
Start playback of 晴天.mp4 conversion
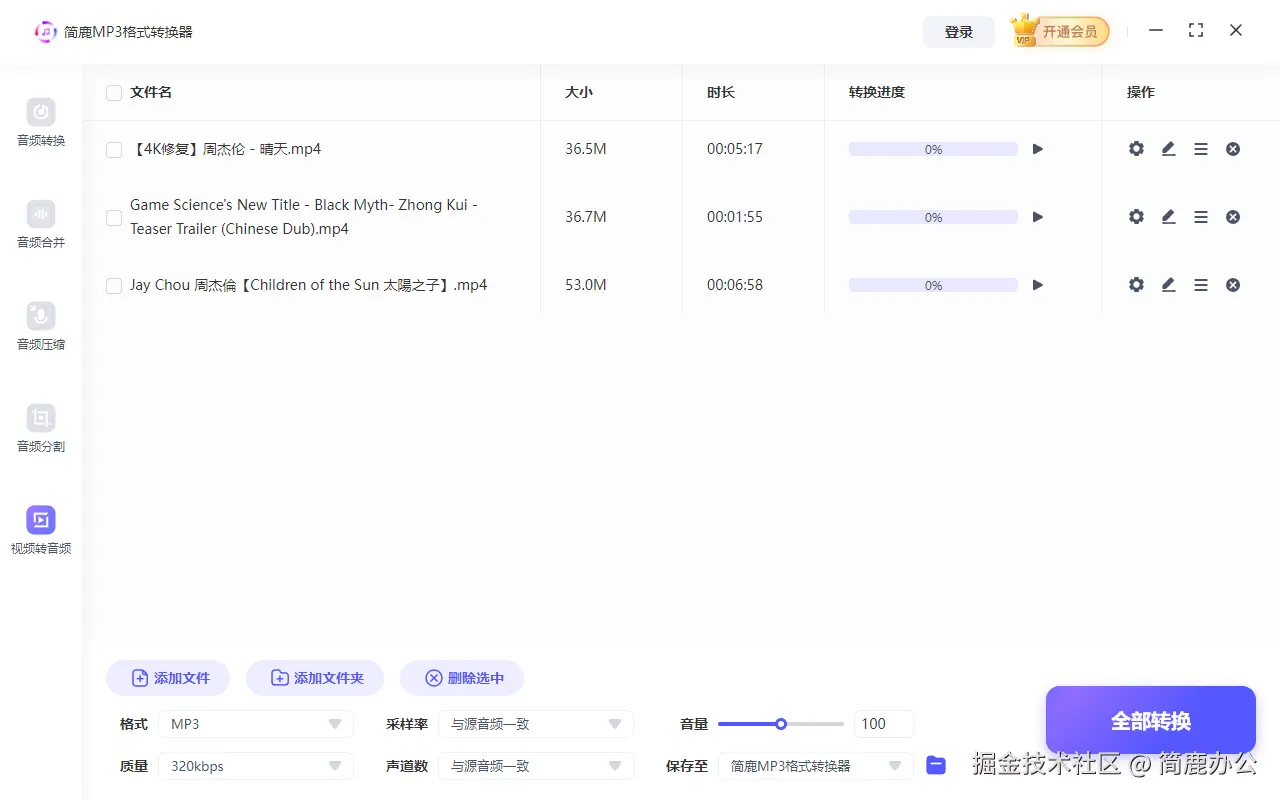point(1037,148)
